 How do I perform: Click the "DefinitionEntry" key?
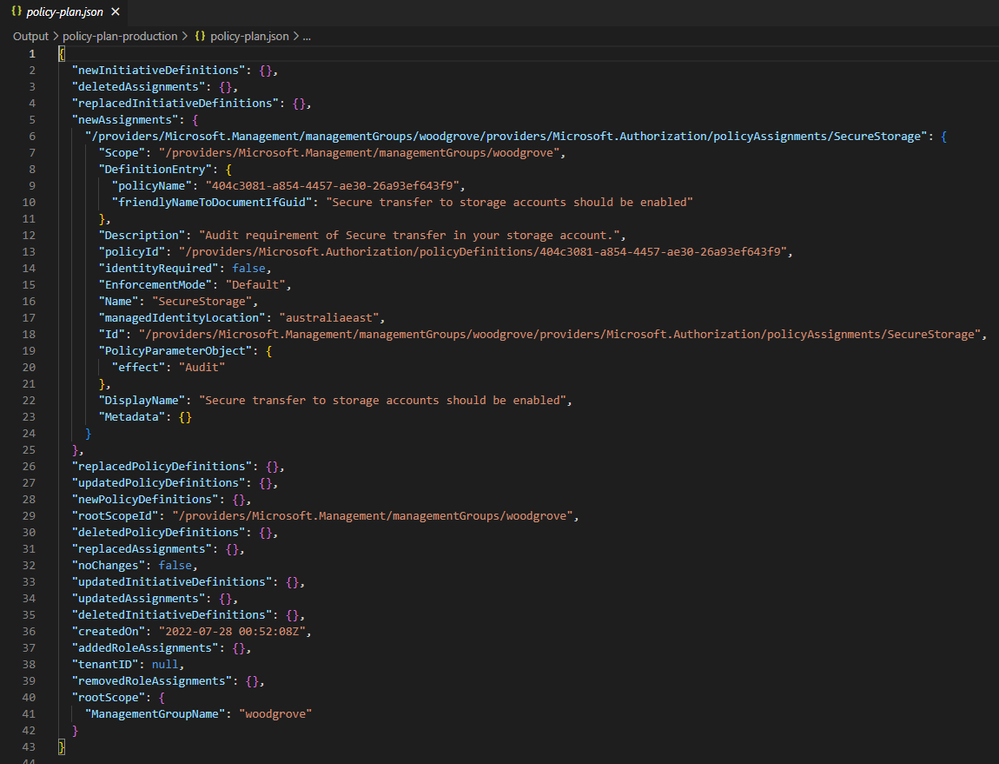click(155, 169)
